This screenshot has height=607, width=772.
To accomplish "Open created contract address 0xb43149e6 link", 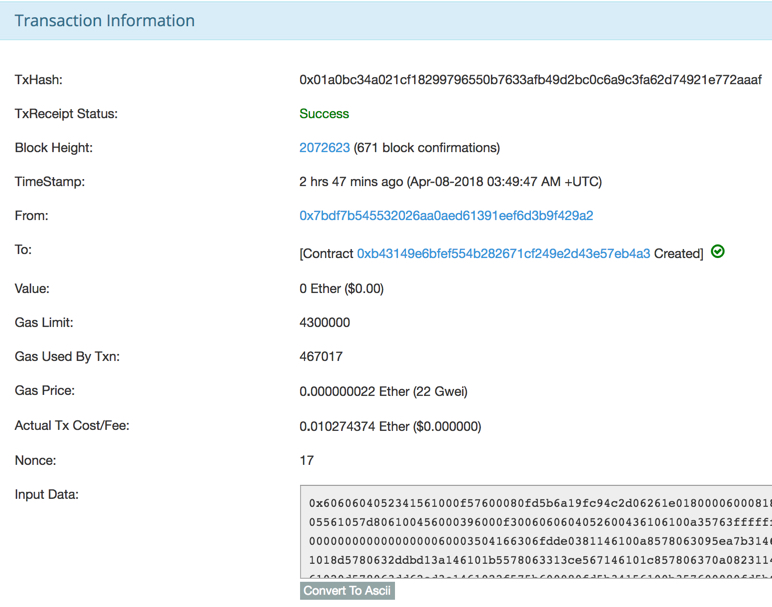I will (x=503, y=253).
